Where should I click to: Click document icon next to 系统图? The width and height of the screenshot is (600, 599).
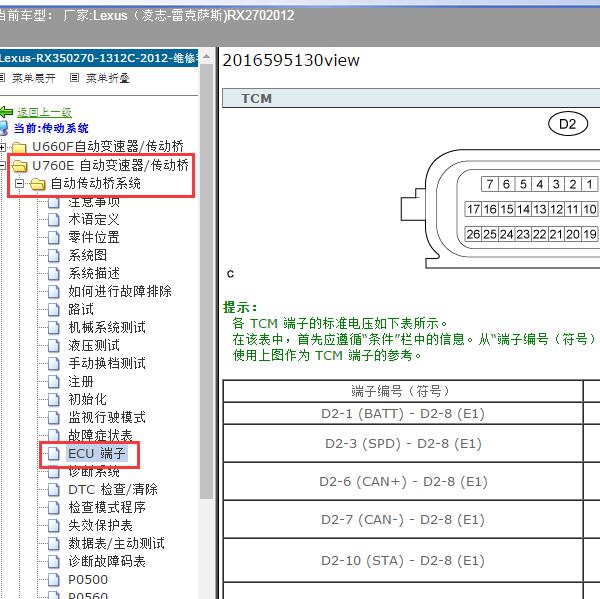(x=54, y=256)
